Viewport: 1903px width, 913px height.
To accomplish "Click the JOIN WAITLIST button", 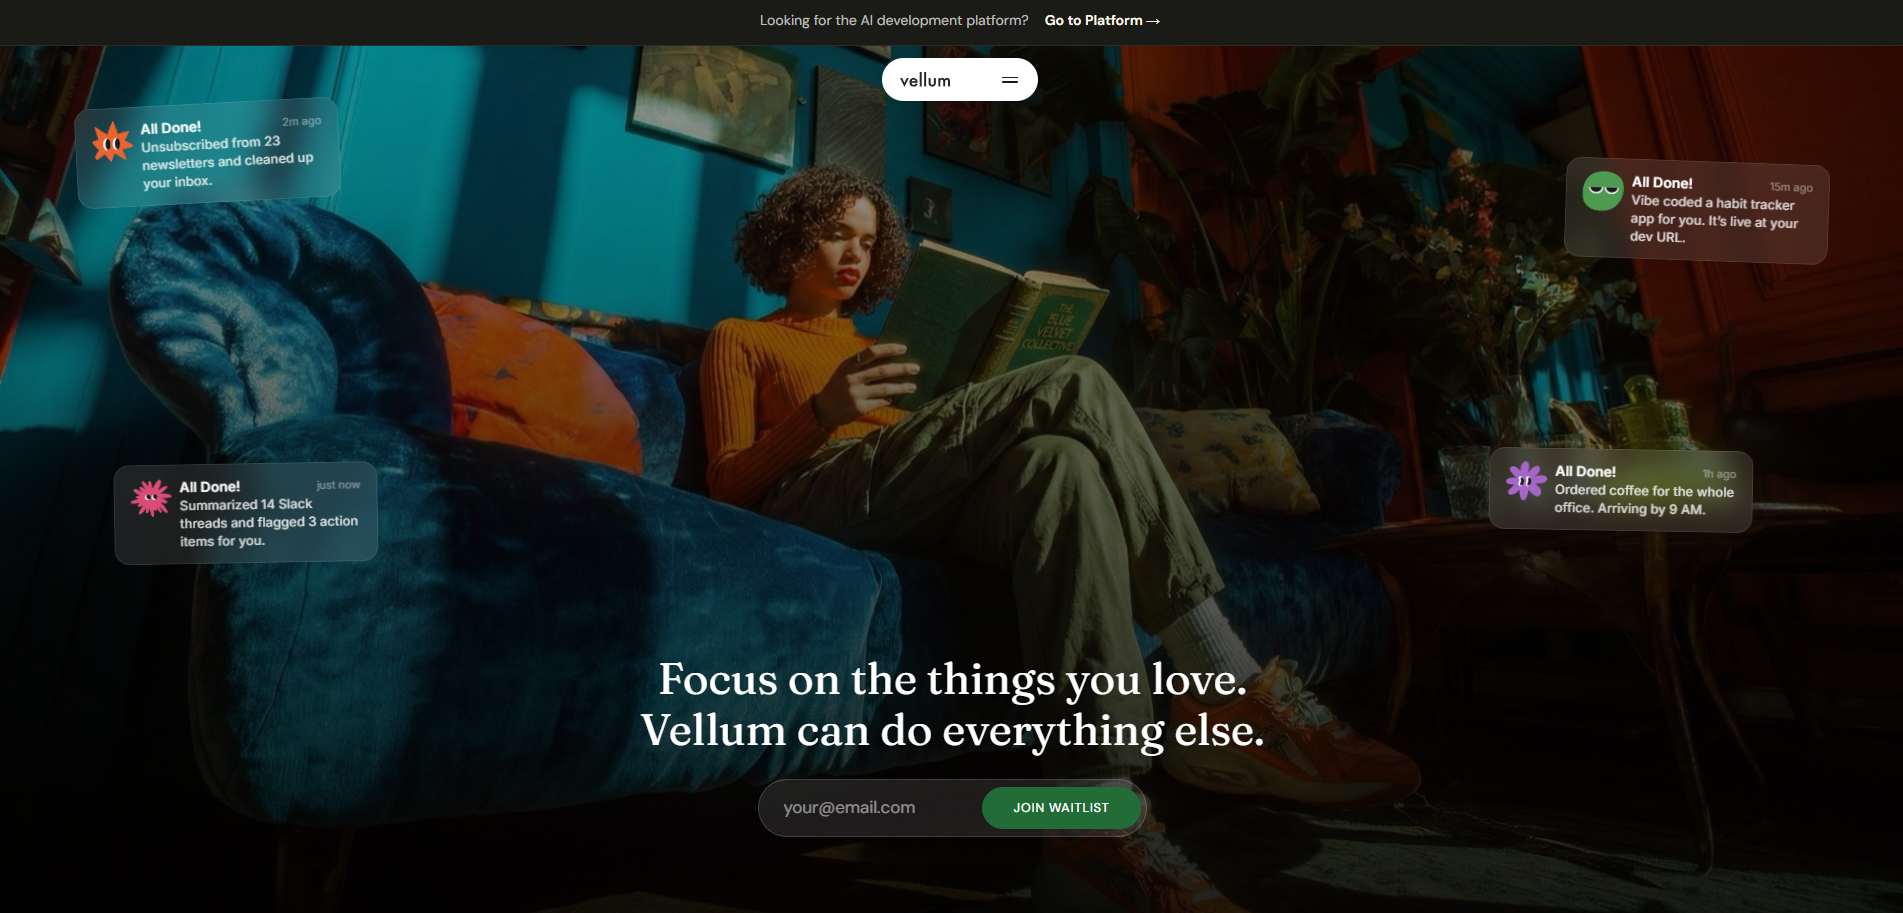I will (x=1061, y=808).
